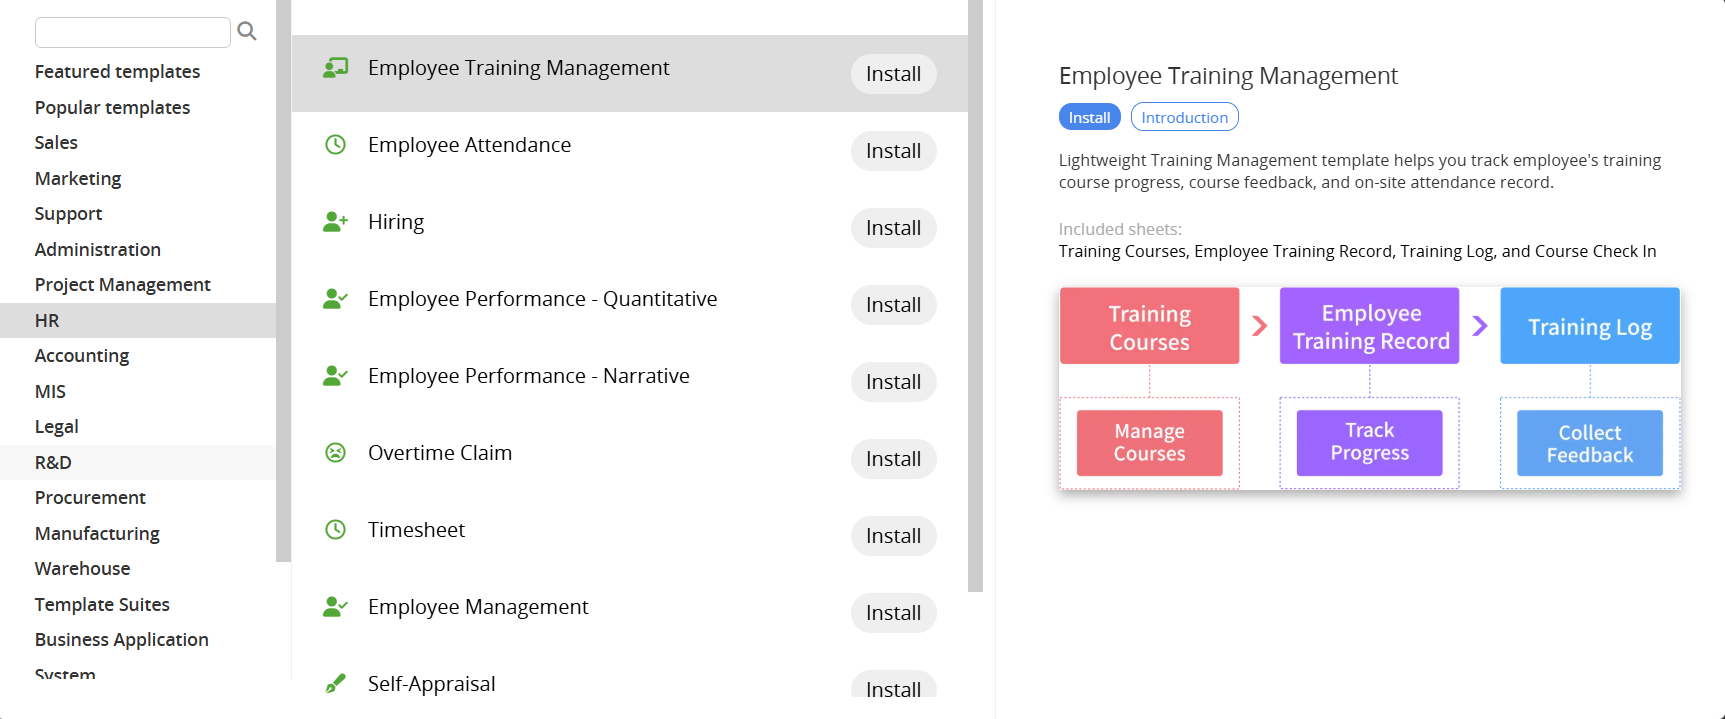
Task: Click the Self-Appraisal brush icon
Action: click(336, 684)
